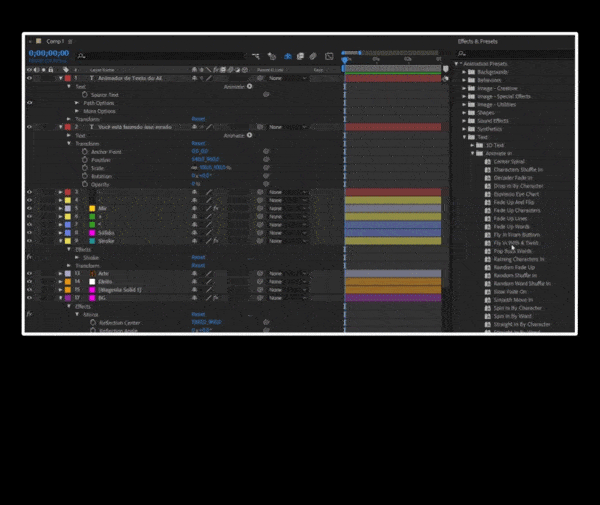The image size is (600, 505).
Task: Open the Graph Editor button
Action: pyautogui.click(x=328, y=56)
